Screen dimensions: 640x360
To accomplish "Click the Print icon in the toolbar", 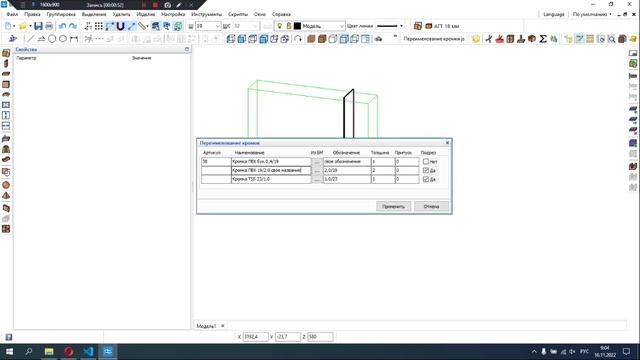I will [x=49, y=26].
